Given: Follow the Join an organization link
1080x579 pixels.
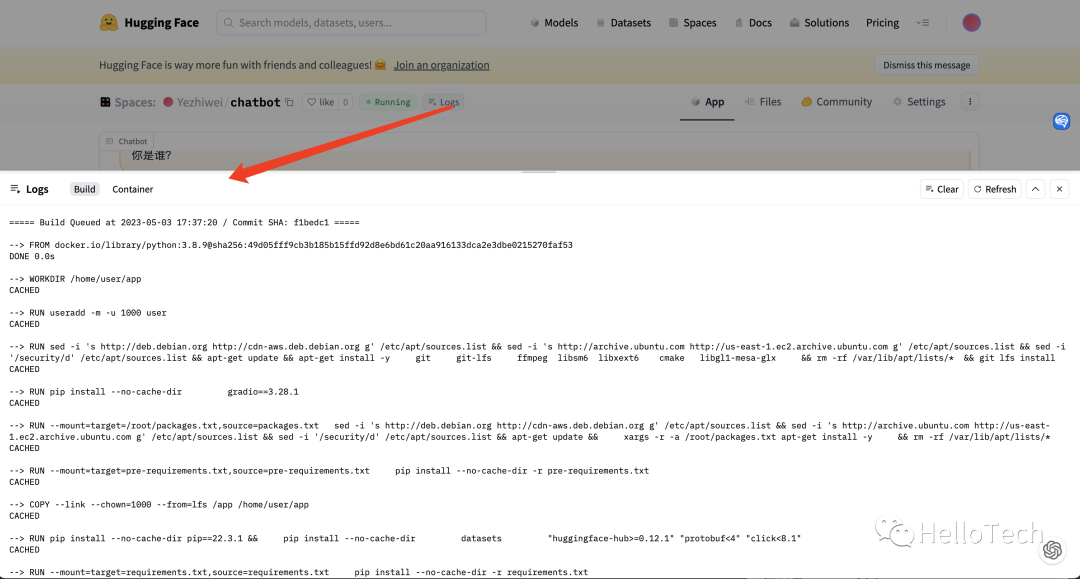Looking at the screenshot, I should (x=442, y=65).
